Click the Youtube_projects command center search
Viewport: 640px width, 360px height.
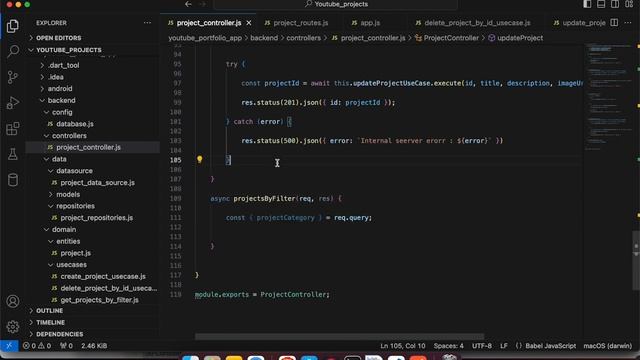pos(336,4)
